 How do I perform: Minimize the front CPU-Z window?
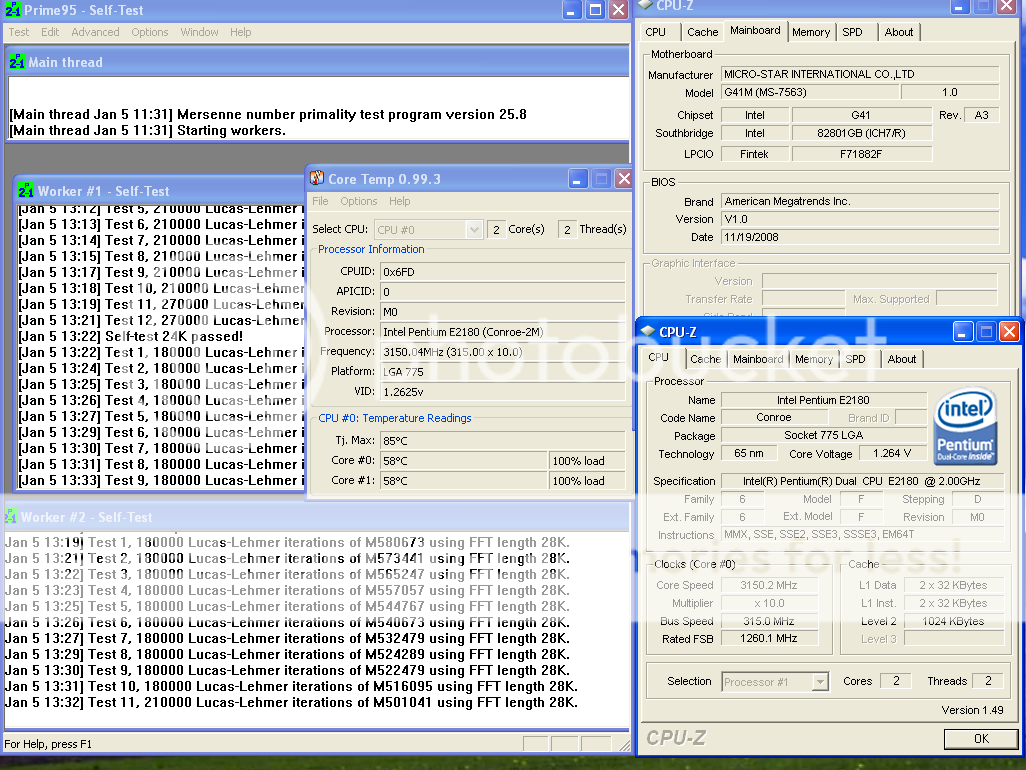tap(962, 332)
